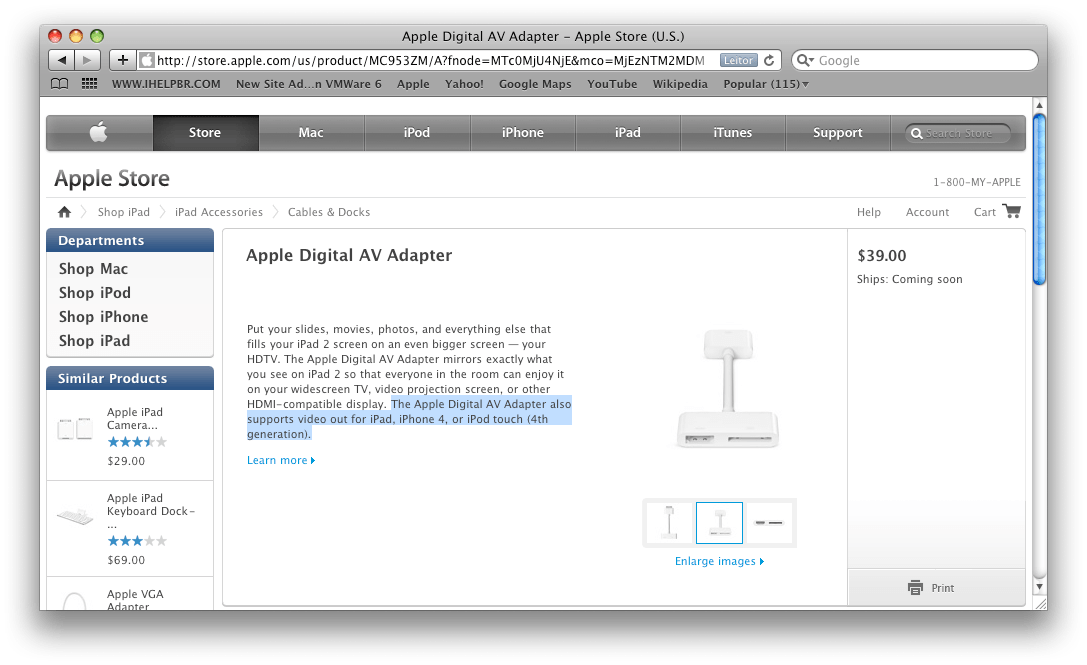This screenshot has height=665, width=1087.
Task: Open Wikipedia bookmark
Action: [x=680, y=84]
